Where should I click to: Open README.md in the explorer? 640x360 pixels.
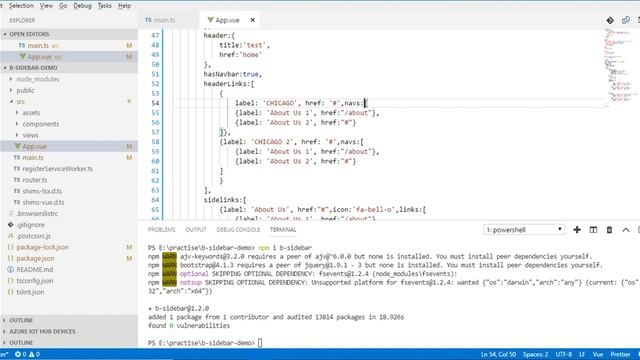(34, 269)
